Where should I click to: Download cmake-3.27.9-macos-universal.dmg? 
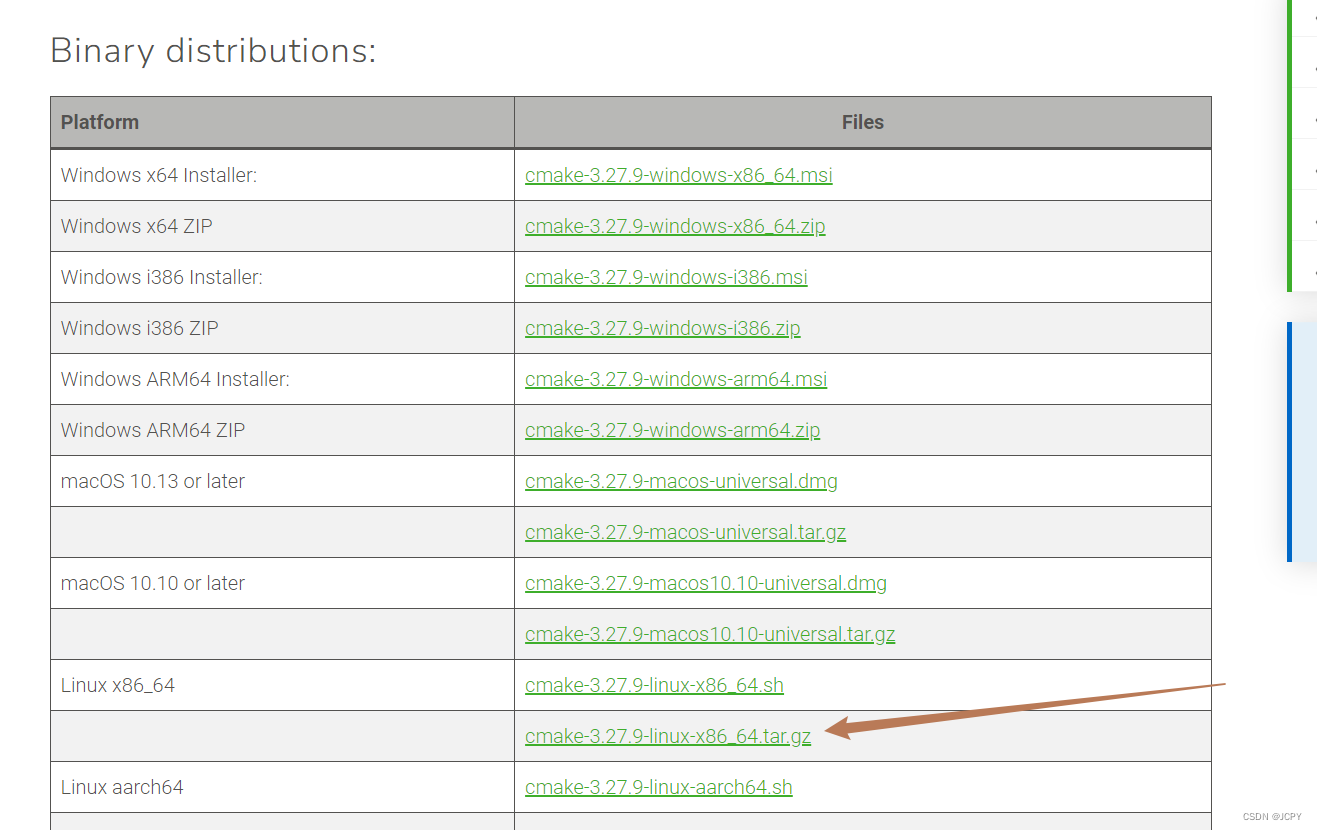click(681, 481)
